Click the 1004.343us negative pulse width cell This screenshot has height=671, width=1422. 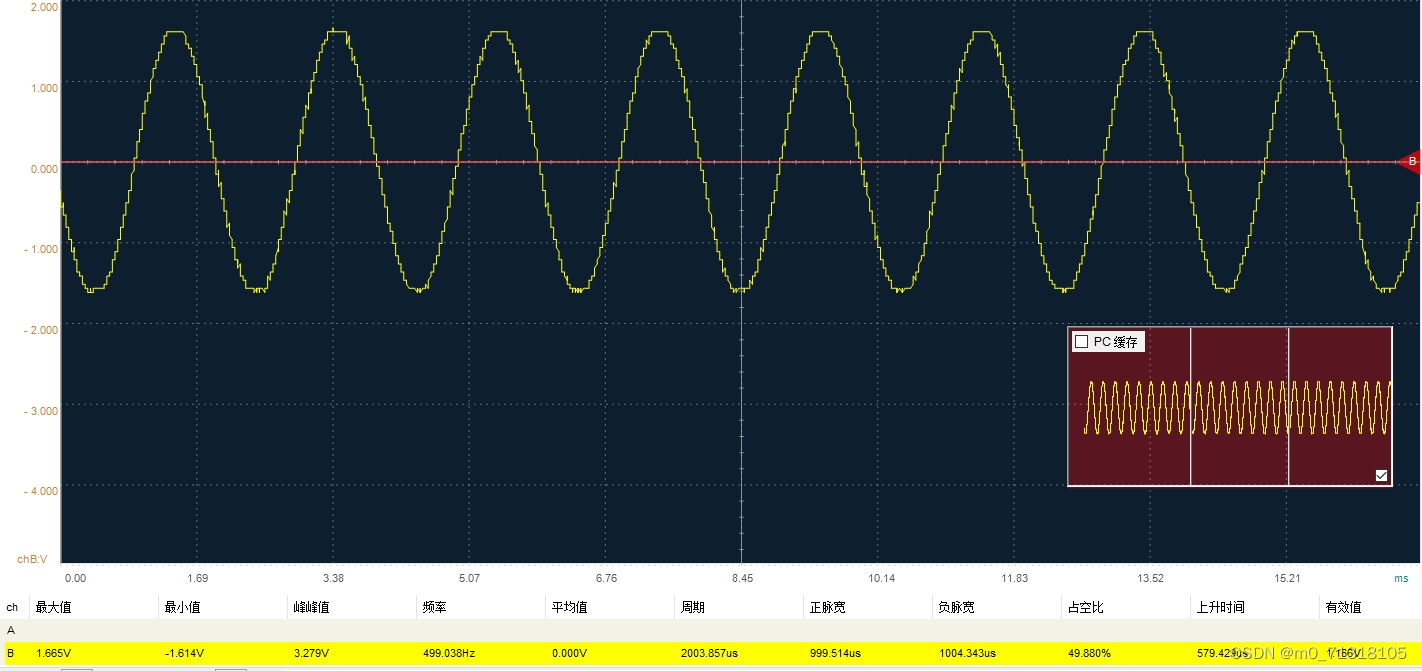pos(967,653)
